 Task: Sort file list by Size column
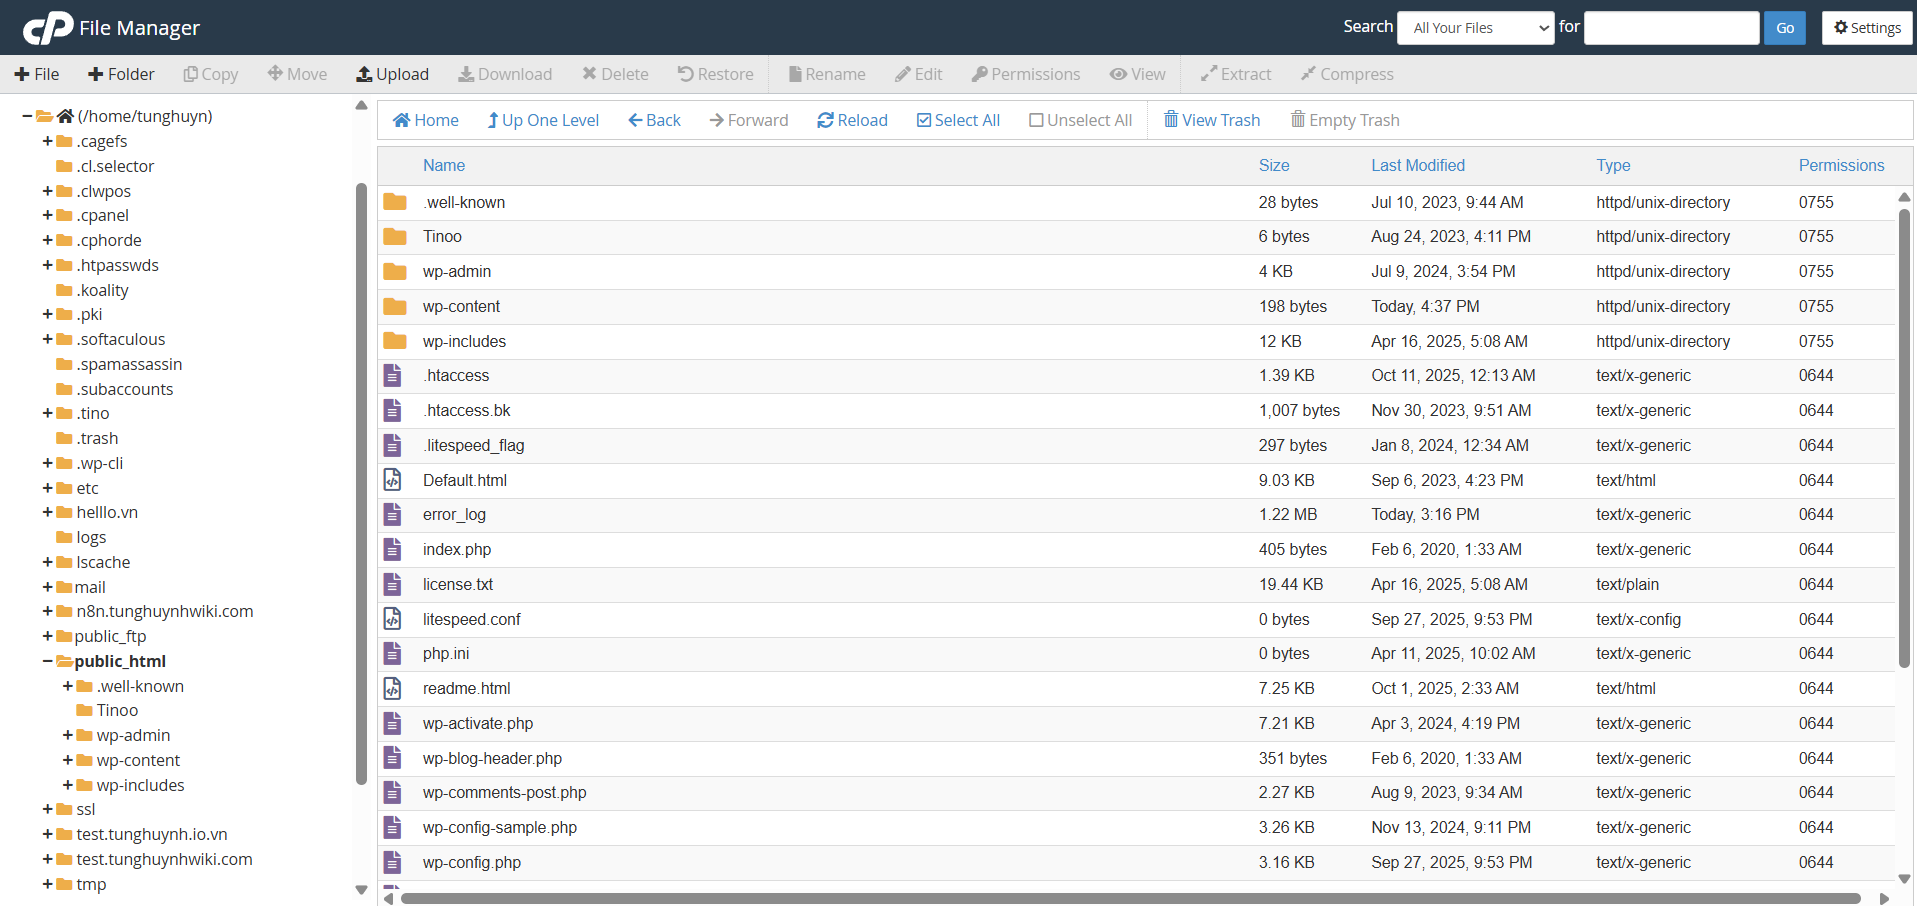point(1273,165)
